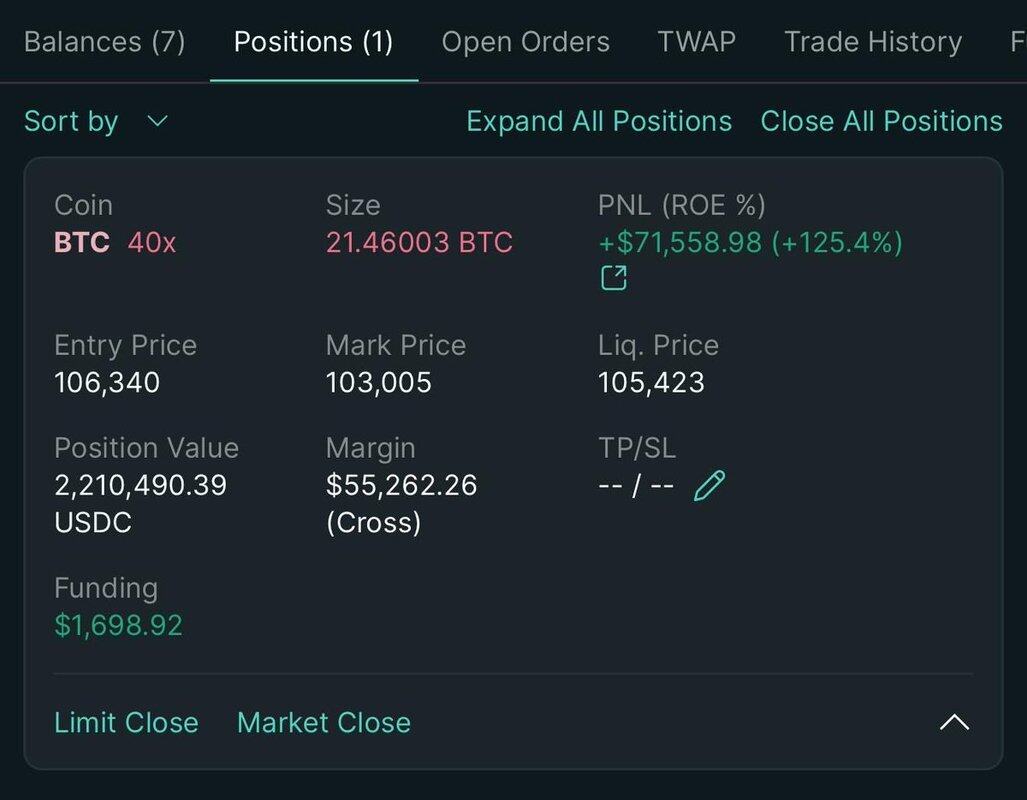Click the 21.46003 BTC size value

(x=419, y=243)
